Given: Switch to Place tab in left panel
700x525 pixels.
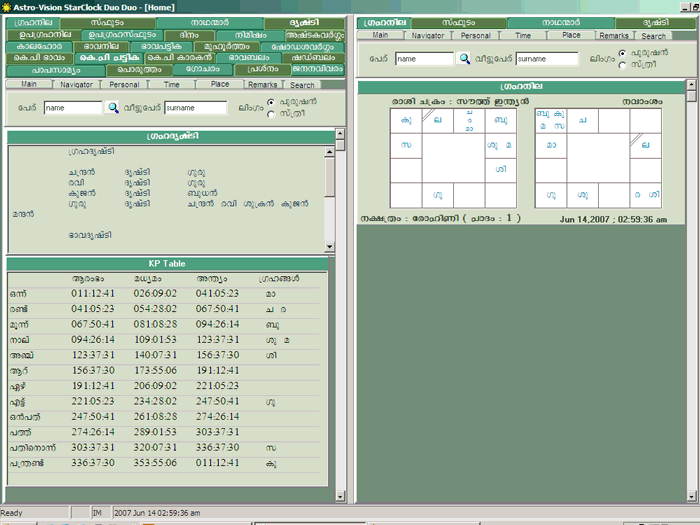Looking at the screenshot, I should pos(220,84).
